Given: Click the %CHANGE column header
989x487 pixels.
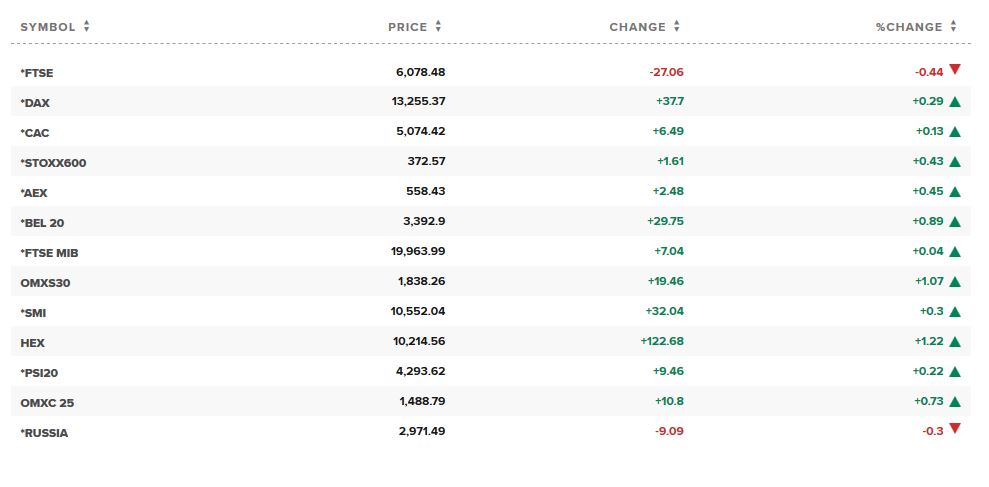Looking at the screenshot, I should (x=909, y=27).
